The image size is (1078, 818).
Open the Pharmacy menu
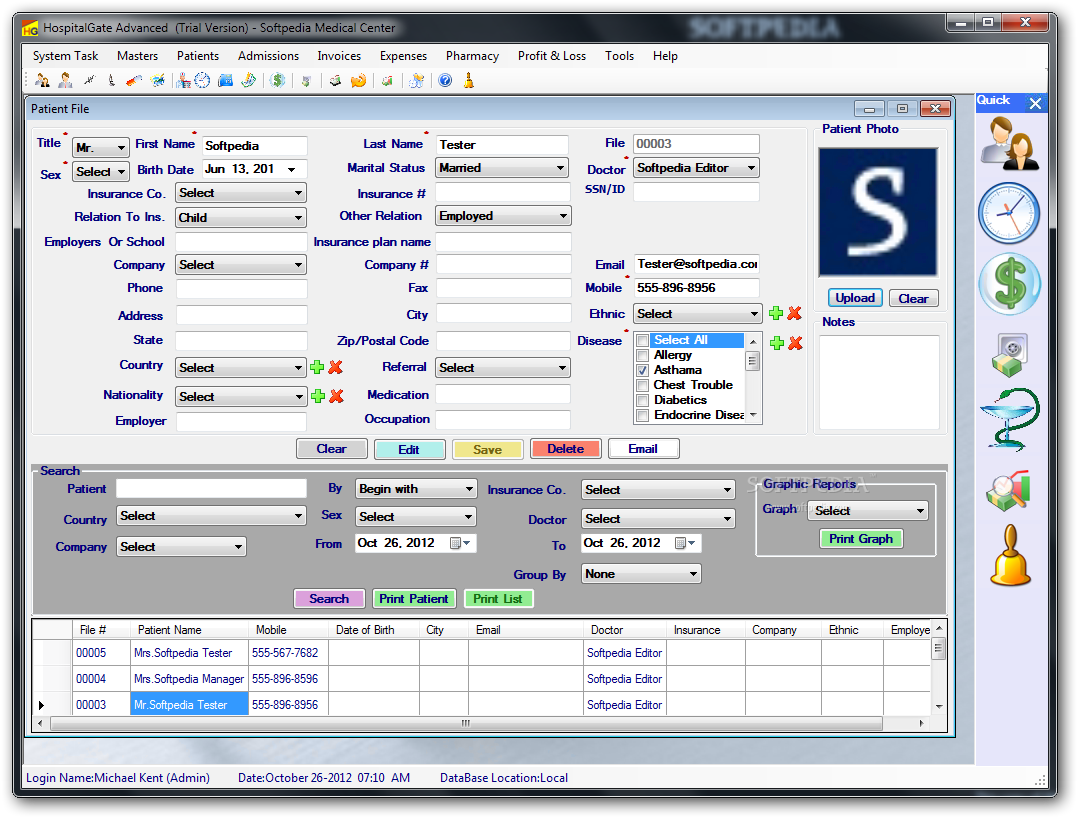tap(472, 56)
